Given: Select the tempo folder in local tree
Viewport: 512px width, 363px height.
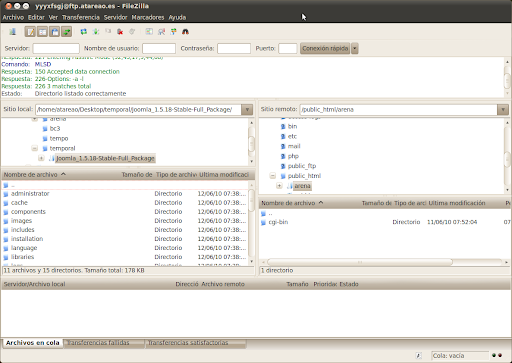Looking at the screenshot, I should click(x=59, y=138).
